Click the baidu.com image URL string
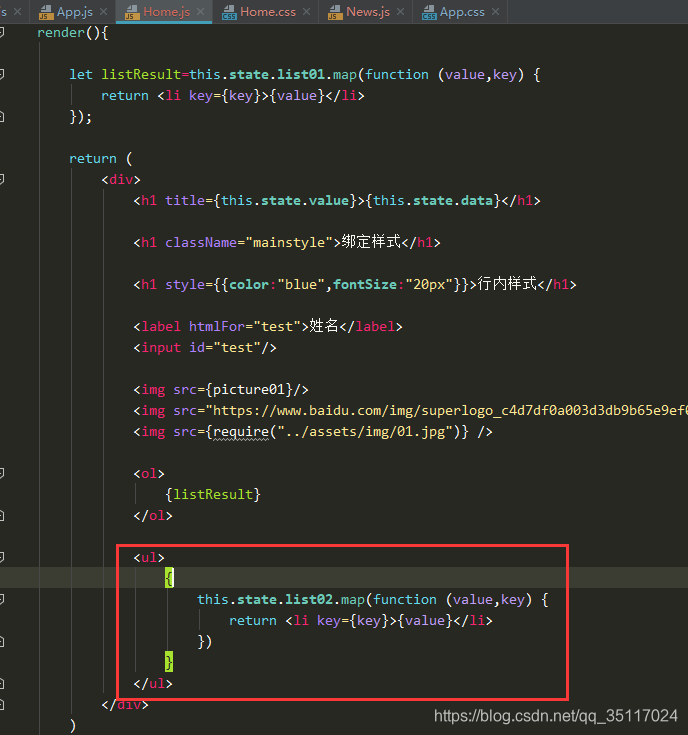The height and width of the screenshot is (735, 688). [447, 411]
